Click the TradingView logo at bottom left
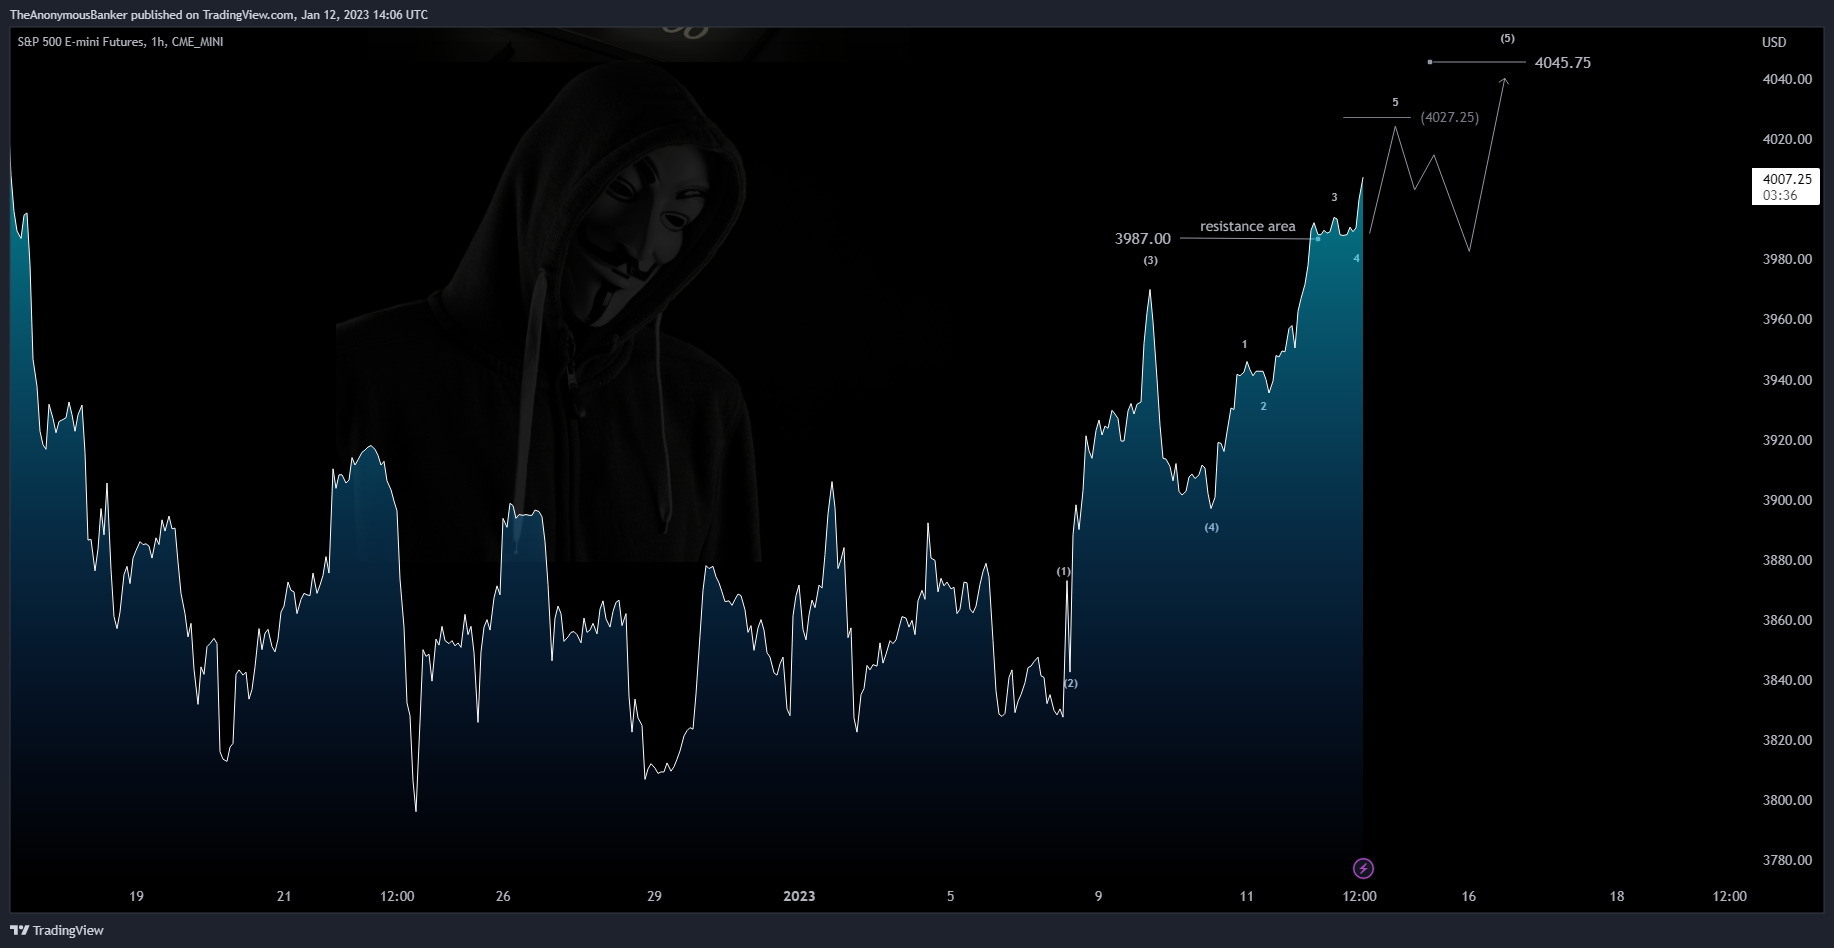 tap(57, 930)
